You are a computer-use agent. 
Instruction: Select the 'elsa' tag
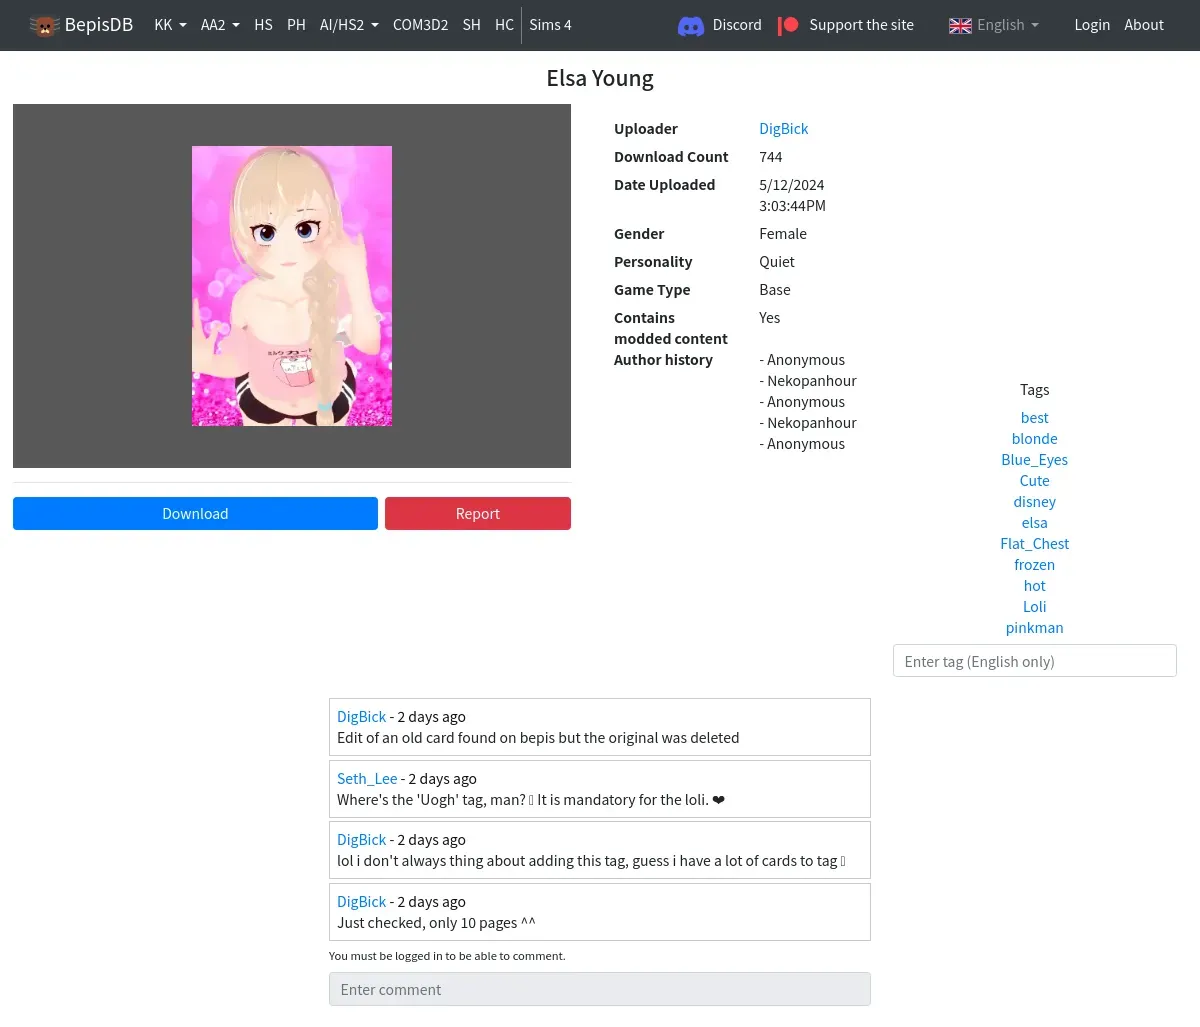click(1034, 523)
